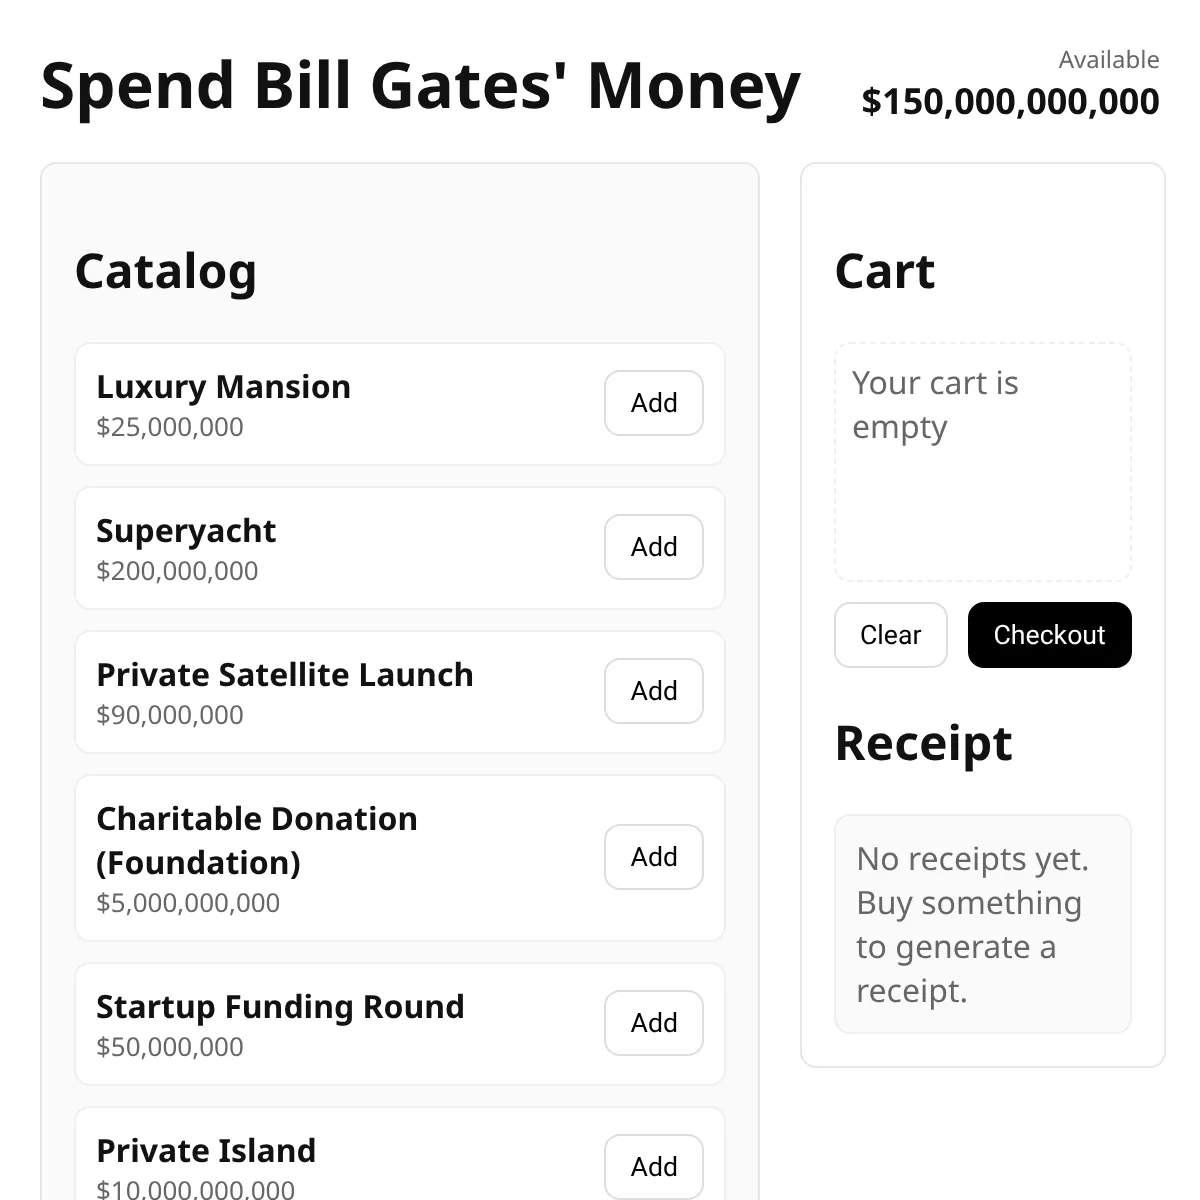Add Superyacht to the cart
The image size is (1200, 1200).
pos(654,547)
